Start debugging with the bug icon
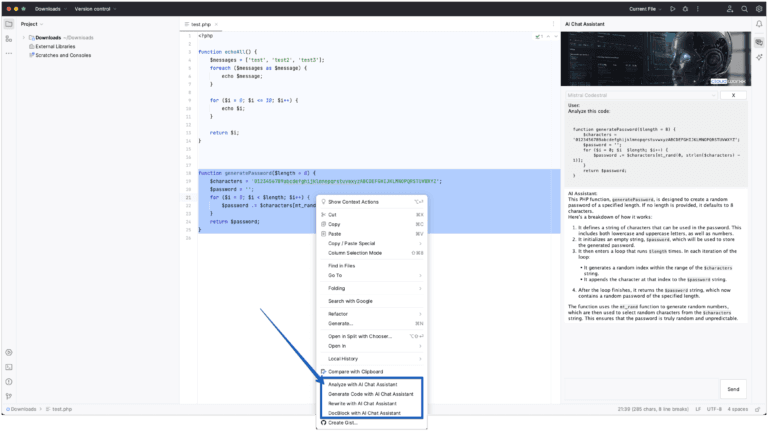 [x=685, y=9]
